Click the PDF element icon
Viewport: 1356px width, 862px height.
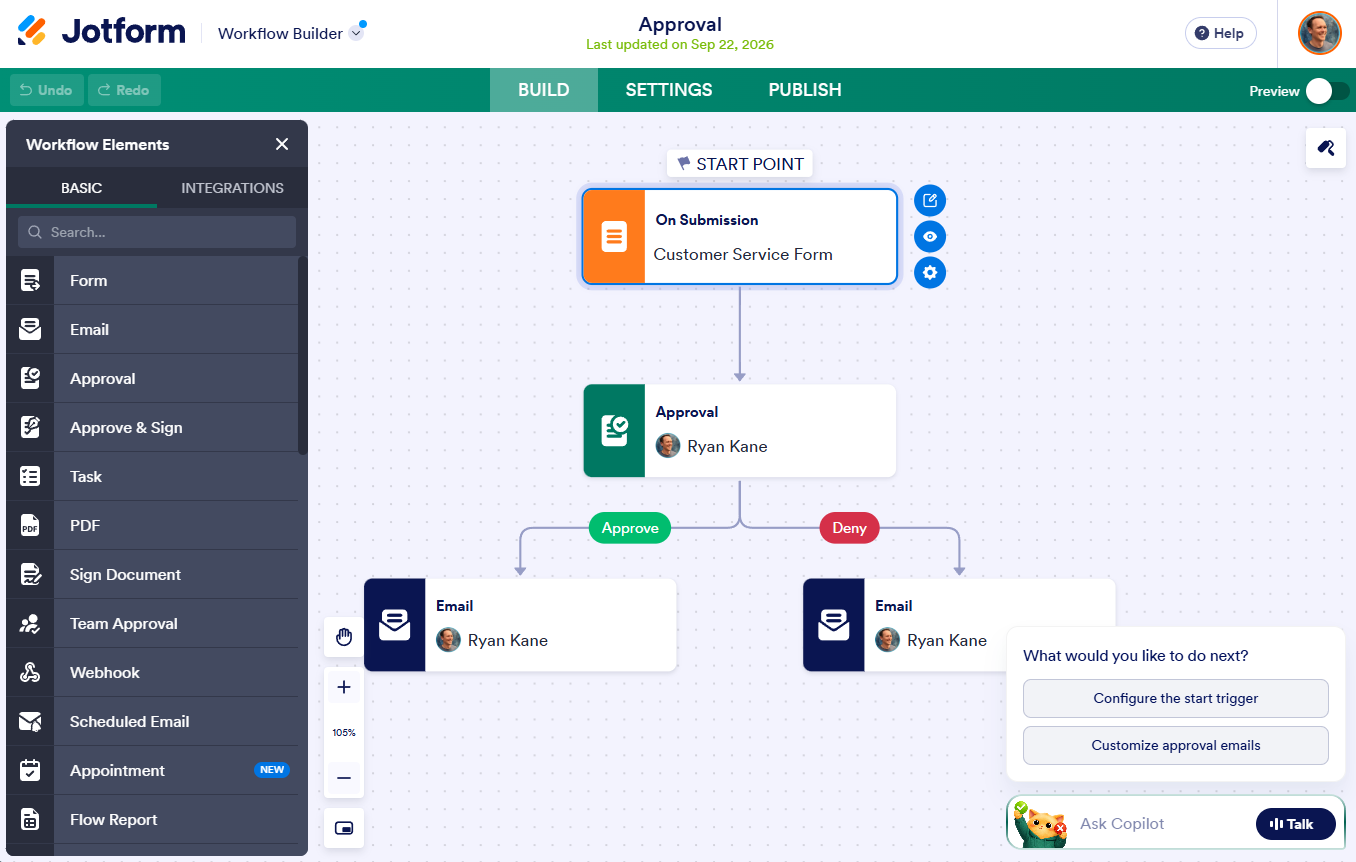pos(30,526)
